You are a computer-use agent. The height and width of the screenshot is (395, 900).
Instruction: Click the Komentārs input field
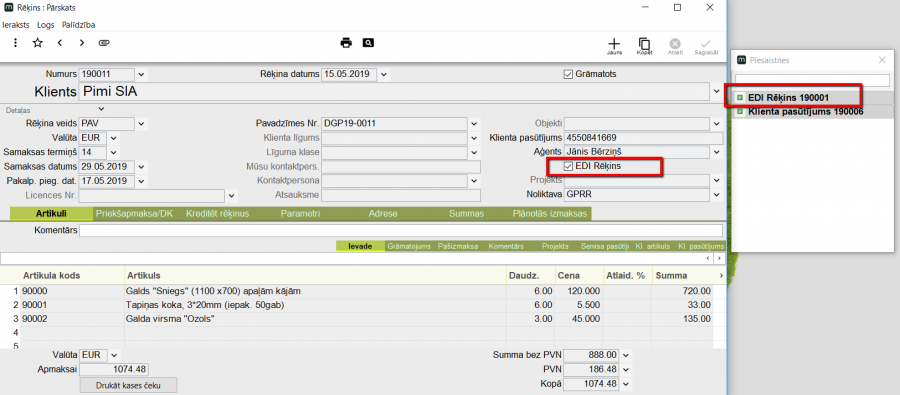pos(401,230)
